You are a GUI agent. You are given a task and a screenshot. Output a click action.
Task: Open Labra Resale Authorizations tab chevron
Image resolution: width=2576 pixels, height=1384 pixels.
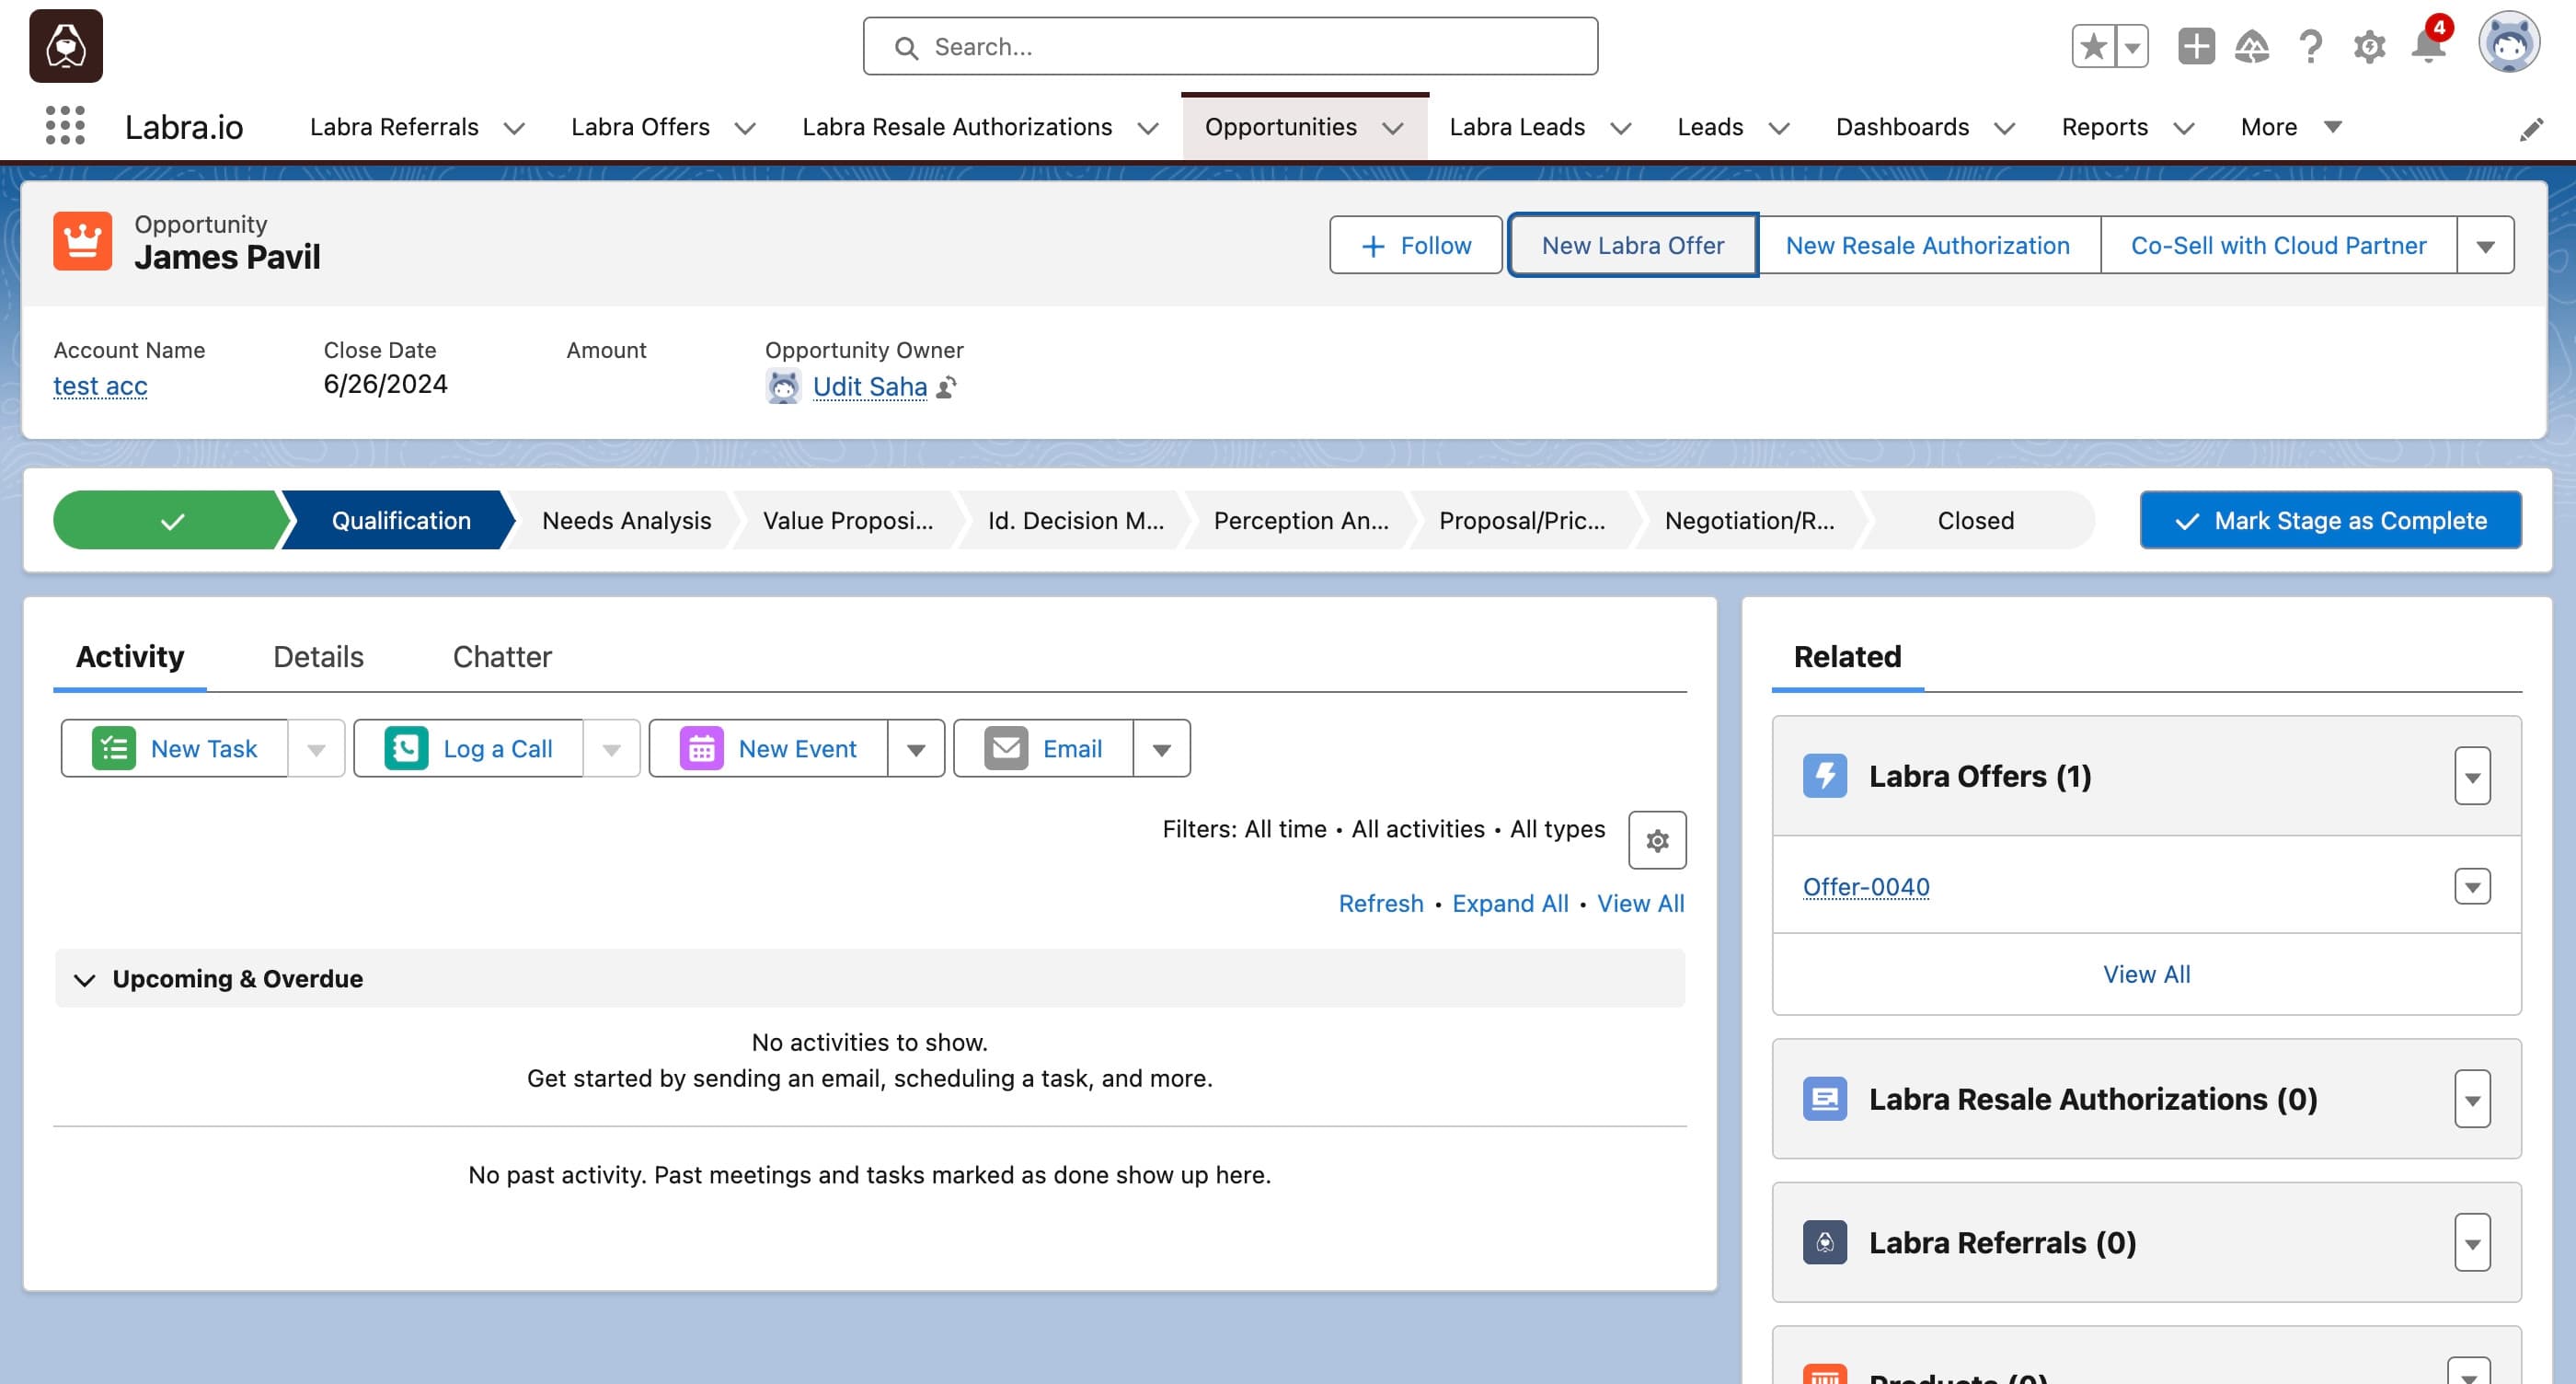click(1148, 128)
